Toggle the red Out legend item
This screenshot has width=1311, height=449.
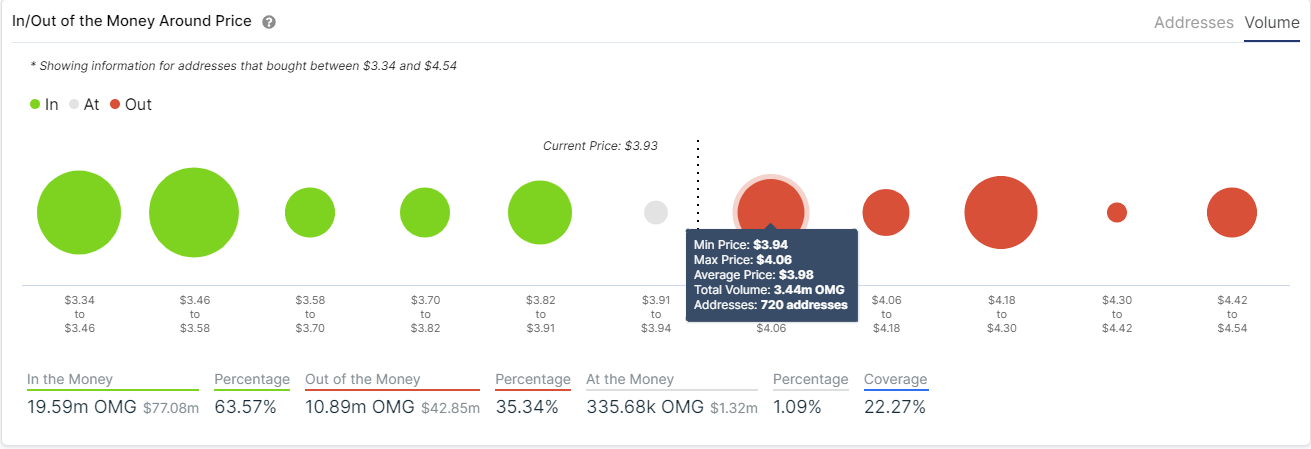[x=131, y=104]
